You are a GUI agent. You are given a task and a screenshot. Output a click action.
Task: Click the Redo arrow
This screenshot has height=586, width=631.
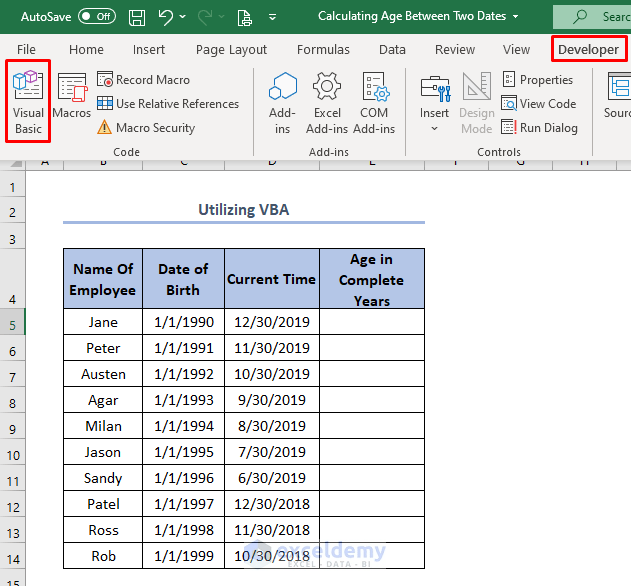(x=205, y=17)
